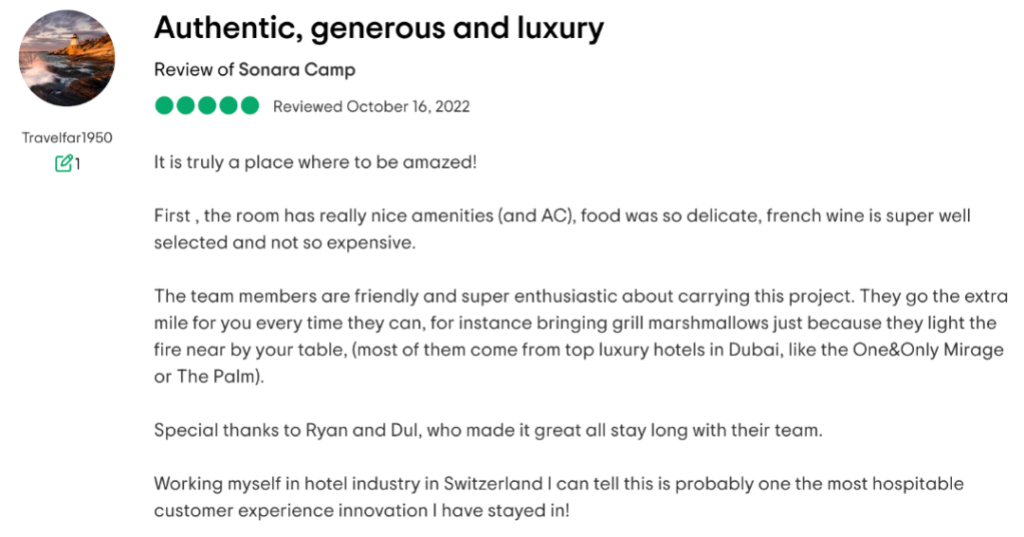The width and height of the screenshot is (1024, 537).
Task: Click the first green rating bubble
Action: point(165,105)
